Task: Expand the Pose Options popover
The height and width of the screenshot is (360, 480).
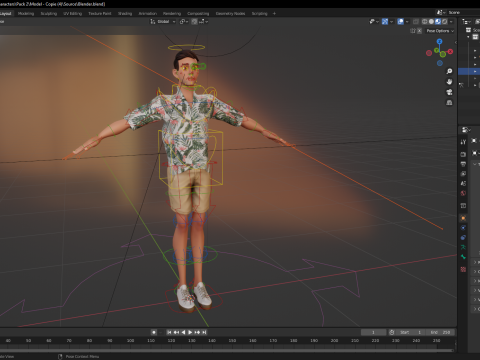Action: click(440, 31)
